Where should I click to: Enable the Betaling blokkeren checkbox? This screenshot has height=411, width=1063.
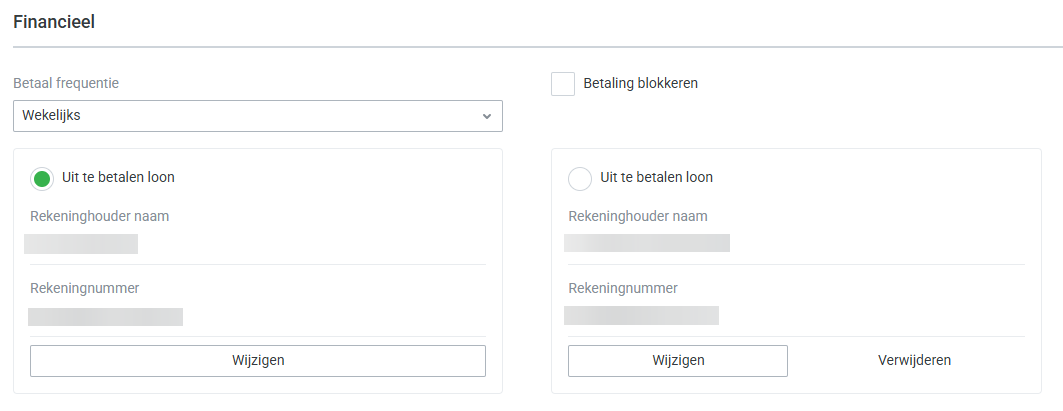tap(563, 84)
